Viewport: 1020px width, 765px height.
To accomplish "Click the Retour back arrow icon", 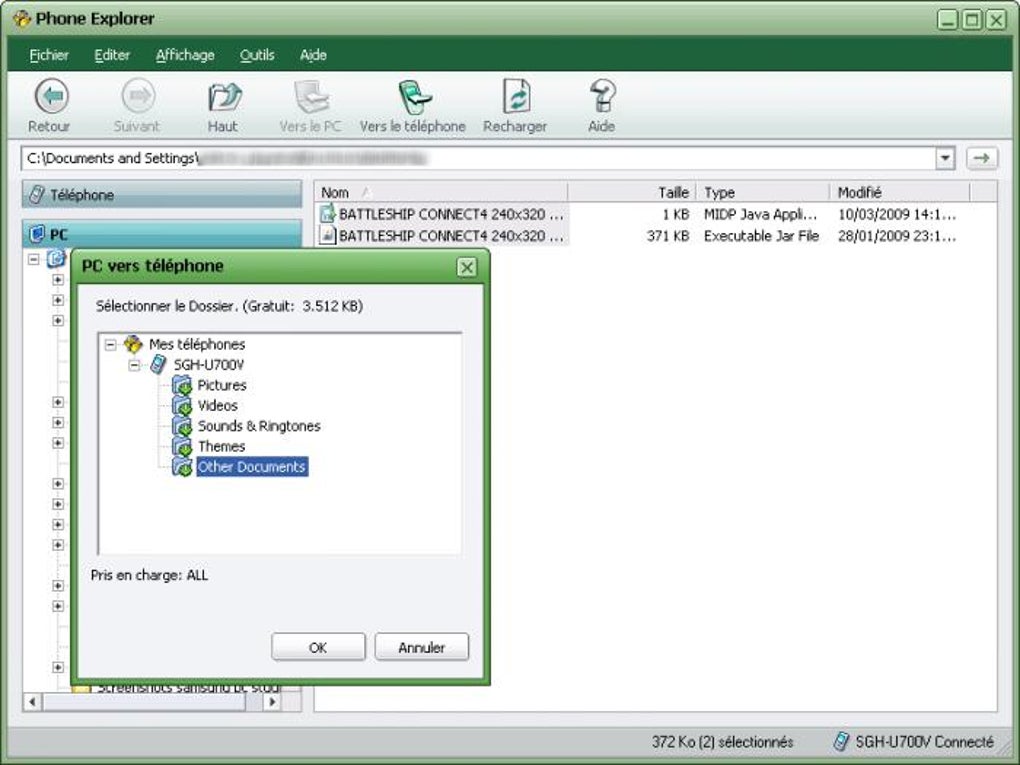I will pyautogui.click(x=51, y=97).
